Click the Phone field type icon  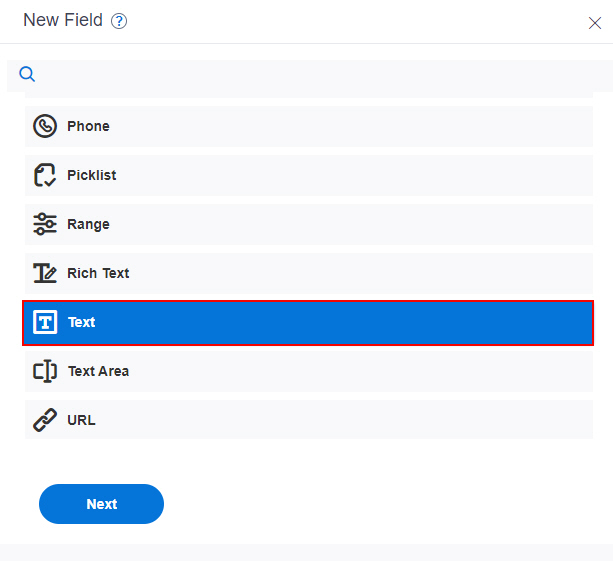coord(45,126)
